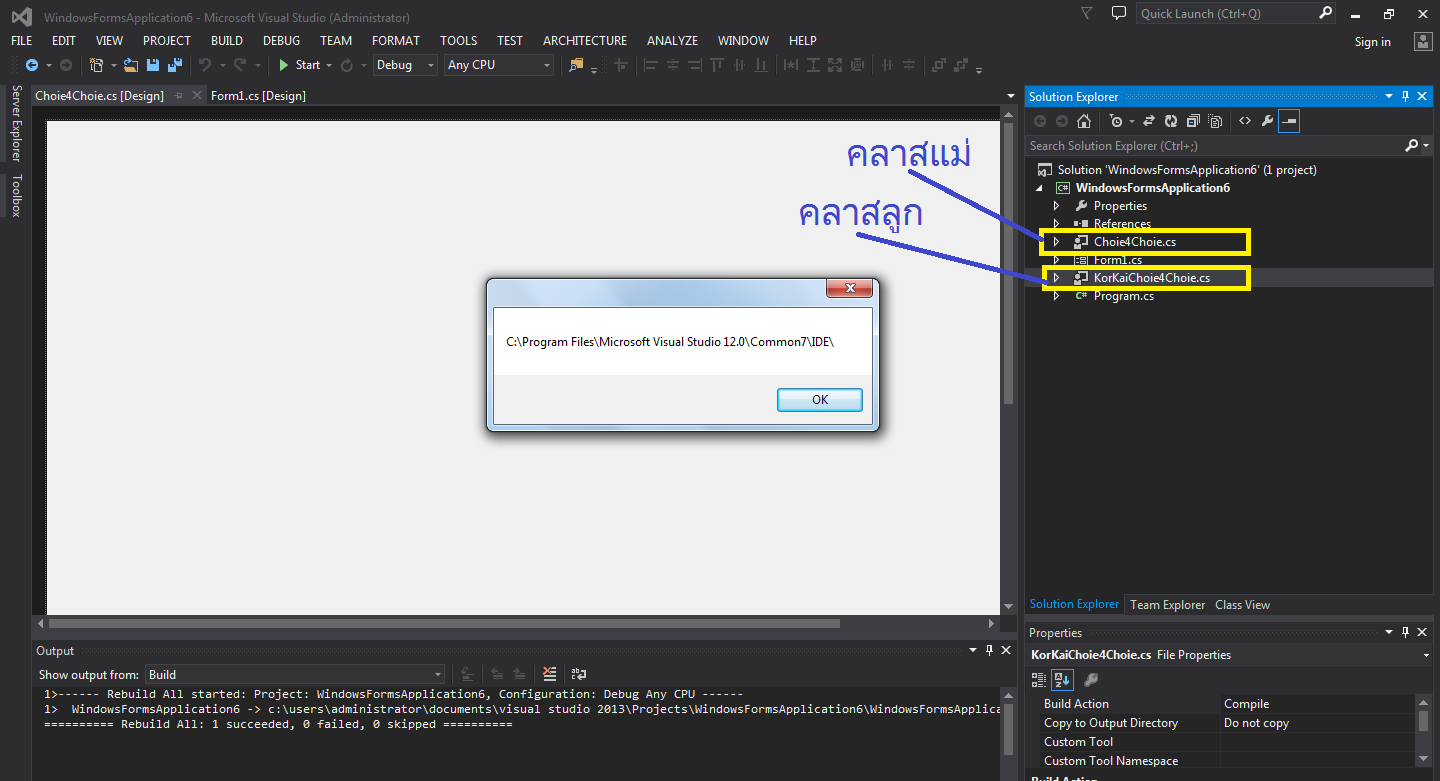Click the Property Pages icon in Properties panel
This screenshot has width=1440, height=781.
point(1091,680)
